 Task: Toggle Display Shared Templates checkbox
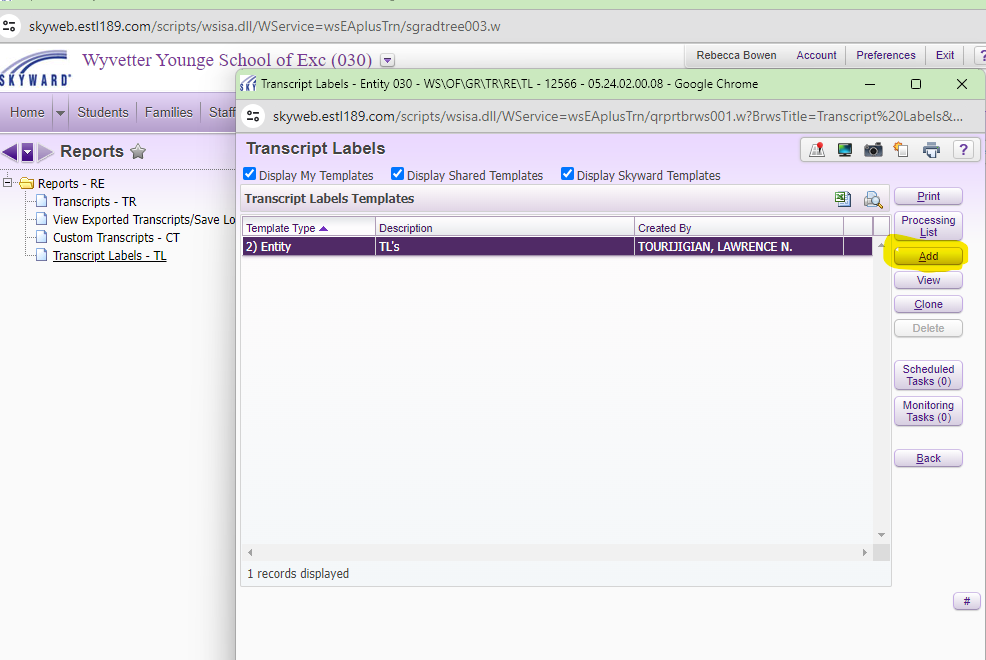click(398, 174)
